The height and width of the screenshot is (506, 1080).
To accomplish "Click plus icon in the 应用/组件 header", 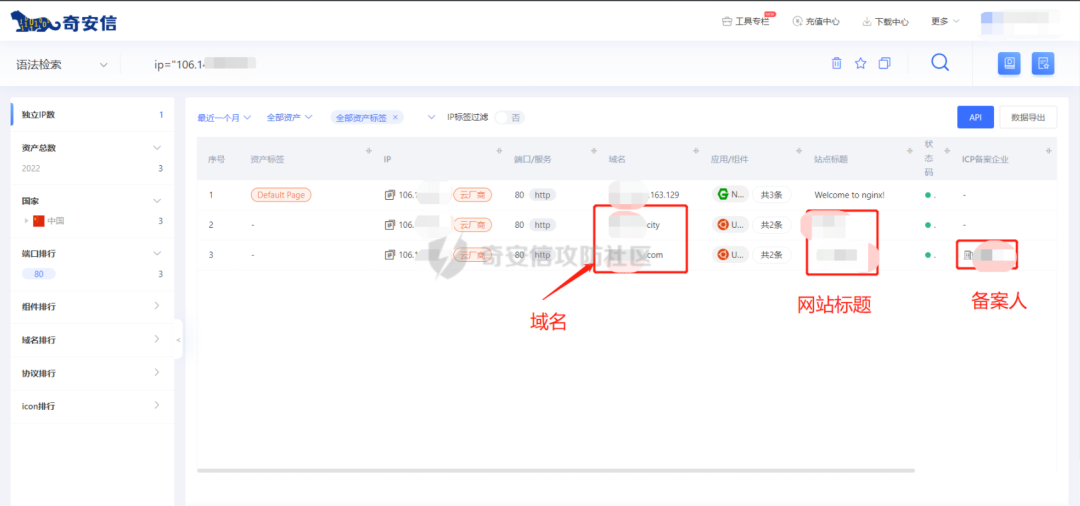I will coord(799,151).
